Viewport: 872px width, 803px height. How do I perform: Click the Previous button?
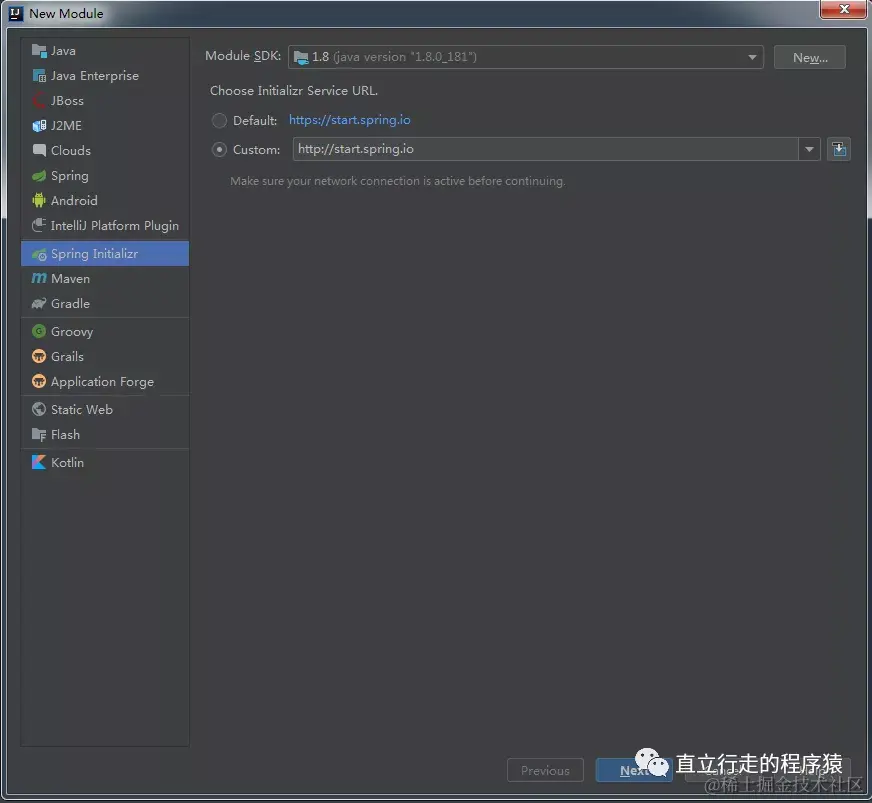click(x=545, y=770)
